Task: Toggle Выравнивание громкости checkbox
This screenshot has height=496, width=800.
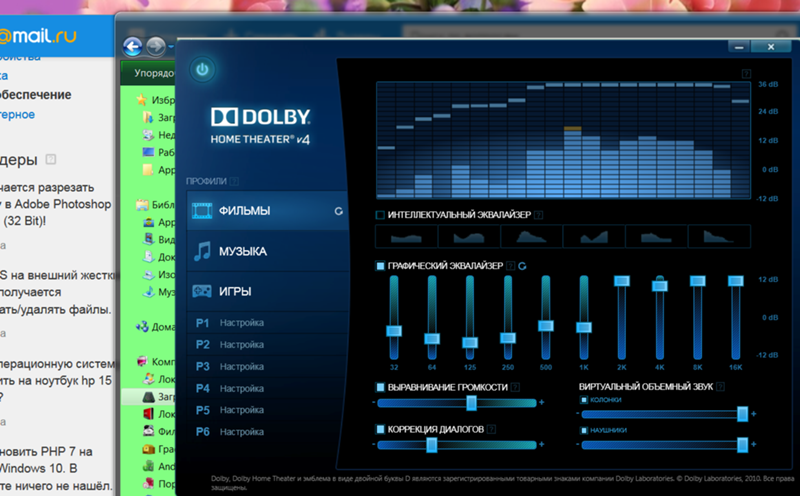Action: click(380, 386)
